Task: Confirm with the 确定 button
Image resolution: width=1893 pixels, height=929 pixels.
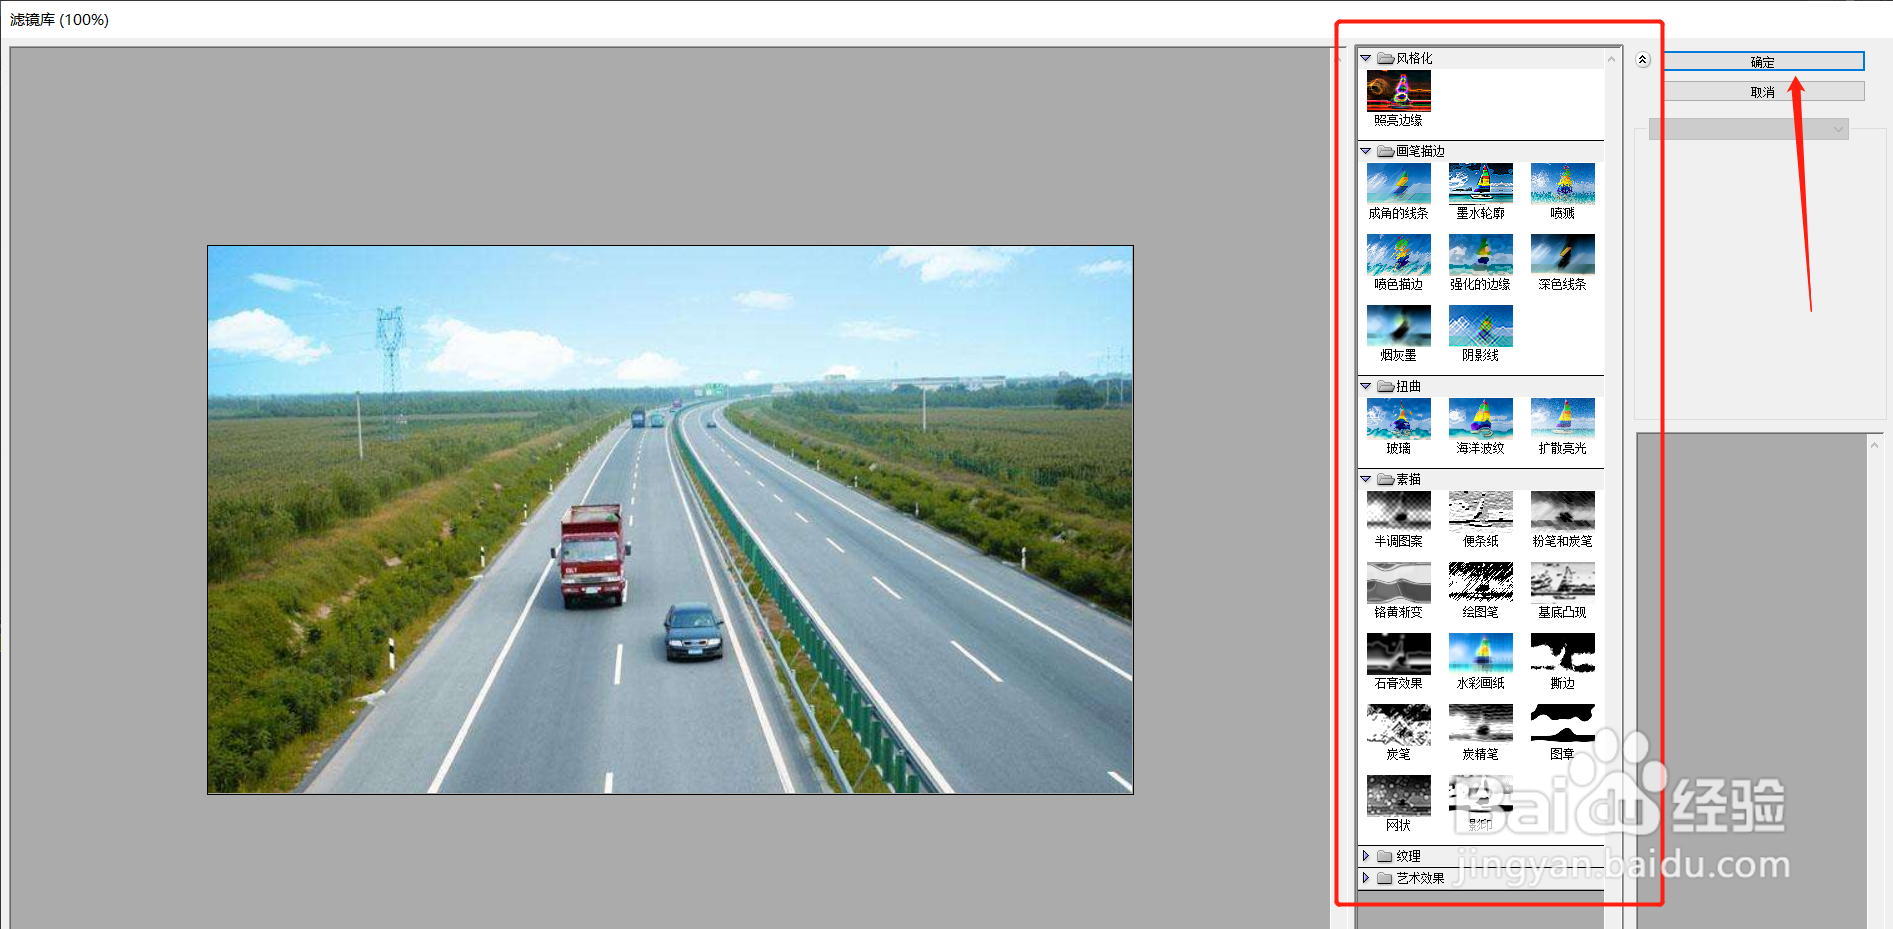Action: [x=1764, y=61]
